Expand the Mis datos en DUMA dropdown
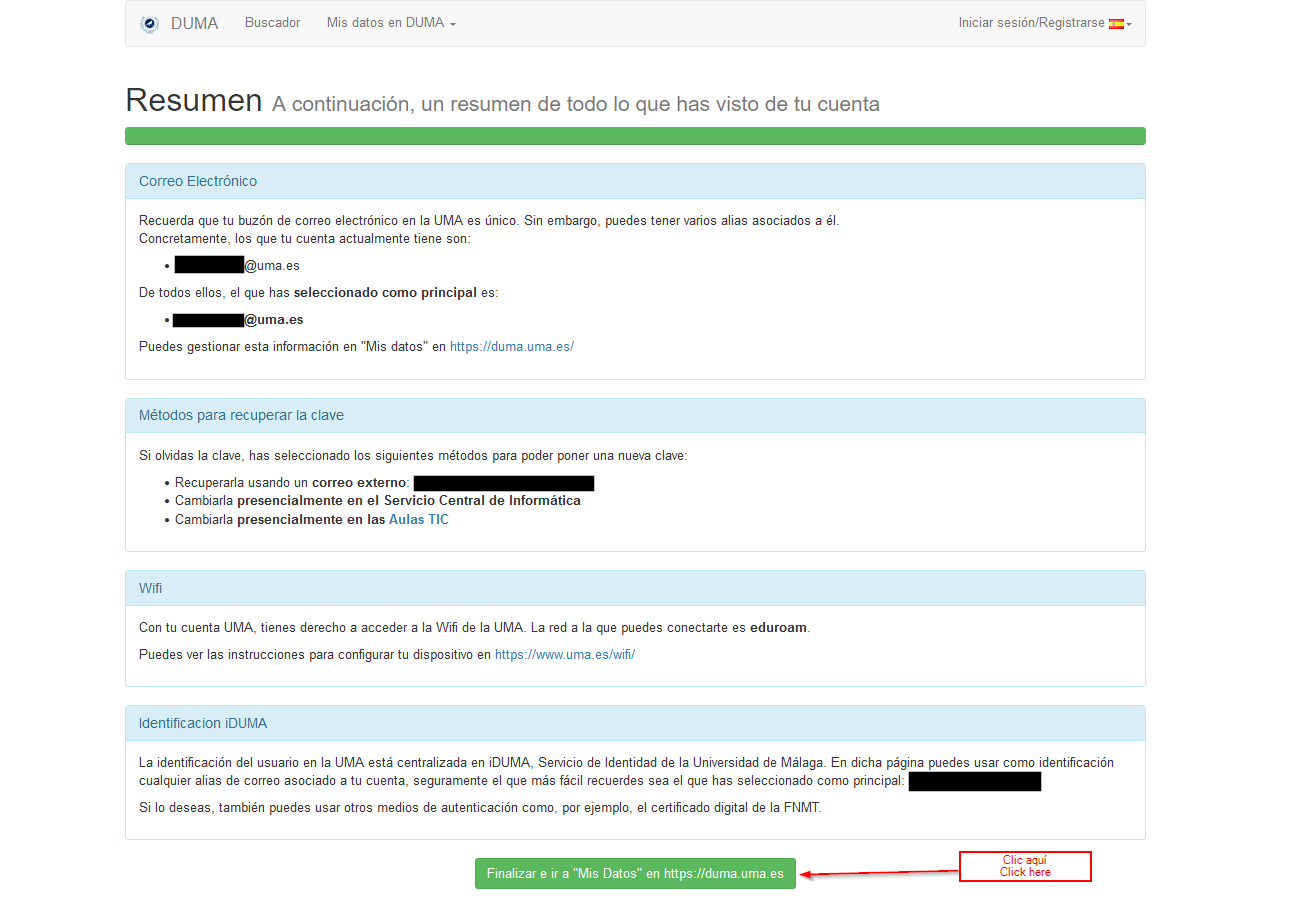The height and width of the screenshot is (899, 1295). click(390, 23)
